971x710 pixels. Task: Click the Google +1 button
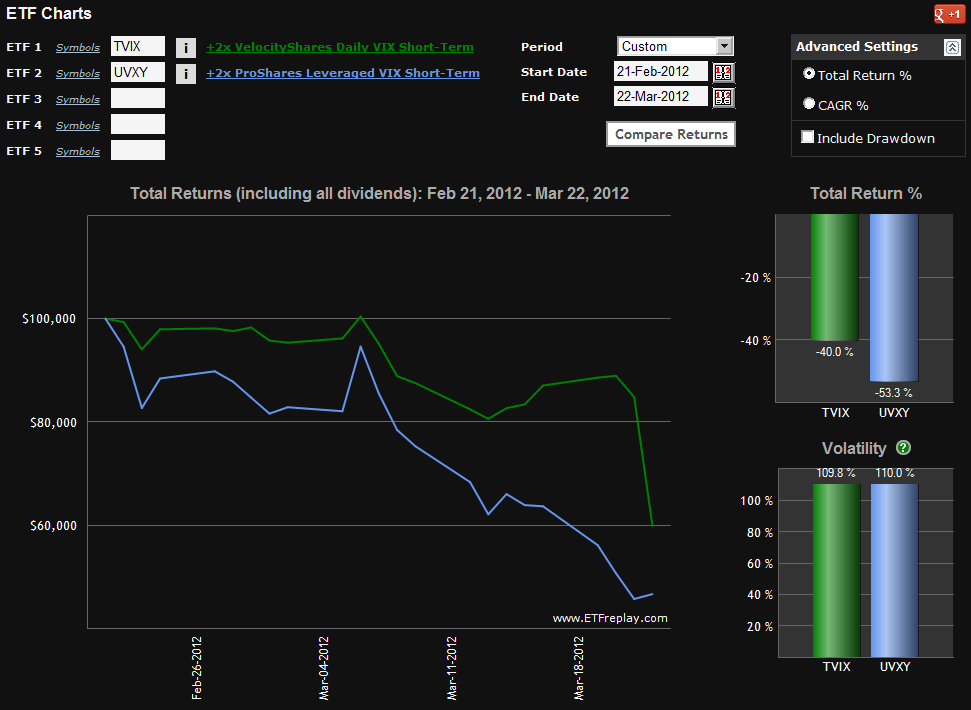[947, 14]
